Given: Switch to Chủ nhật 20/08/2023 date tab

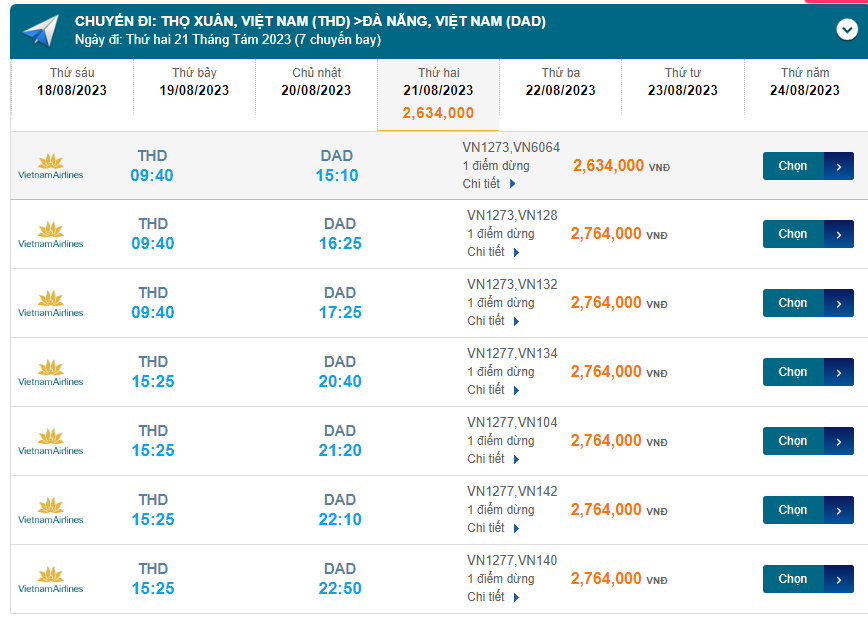Looking at the screenshot, I should pyautogui.click(x=315, y=82).
